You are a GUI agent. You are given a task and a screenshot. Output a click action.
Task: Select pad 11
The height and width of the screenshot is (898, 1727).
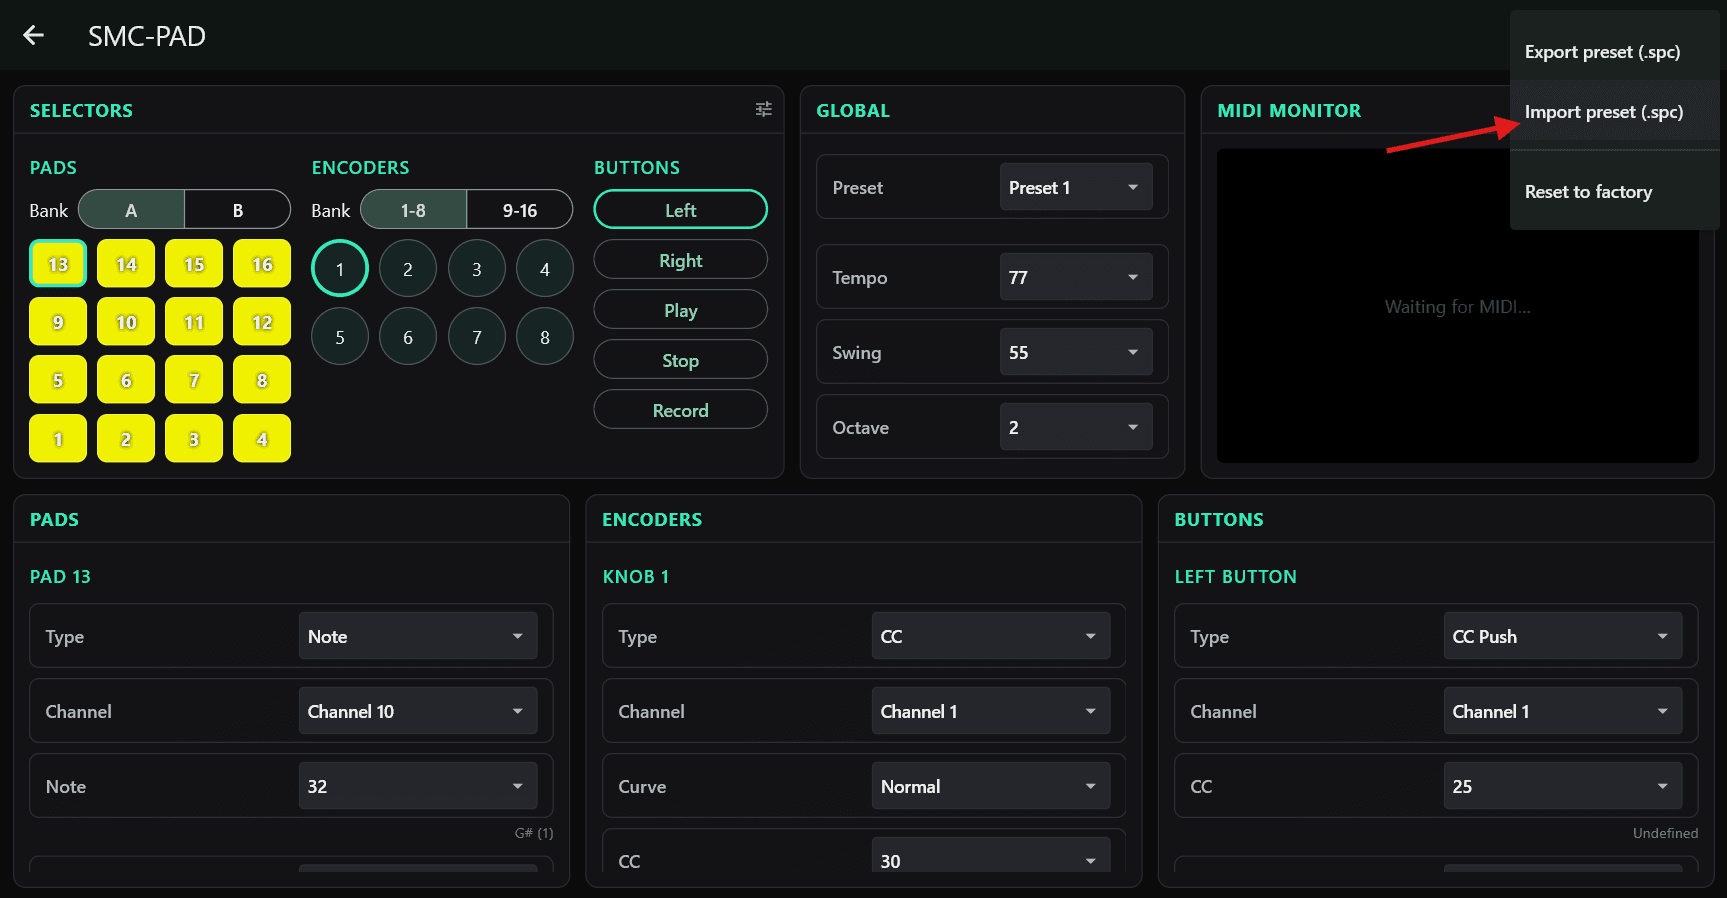[194, 322]
